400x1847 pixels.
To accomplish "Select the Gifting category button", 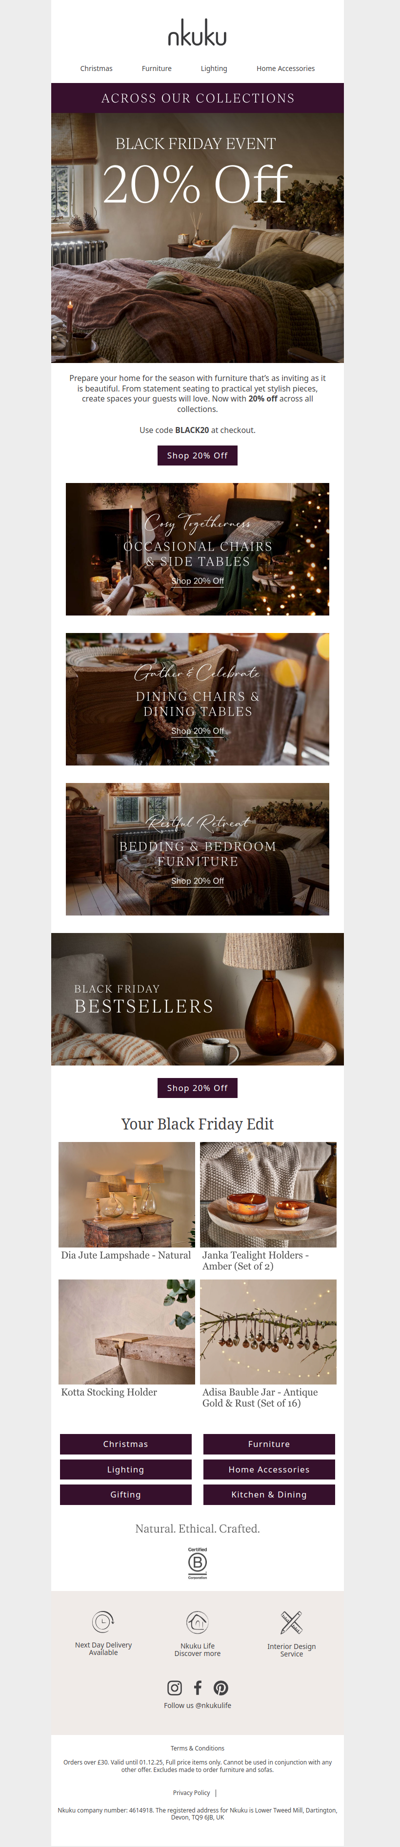I will coord(126,1495).
